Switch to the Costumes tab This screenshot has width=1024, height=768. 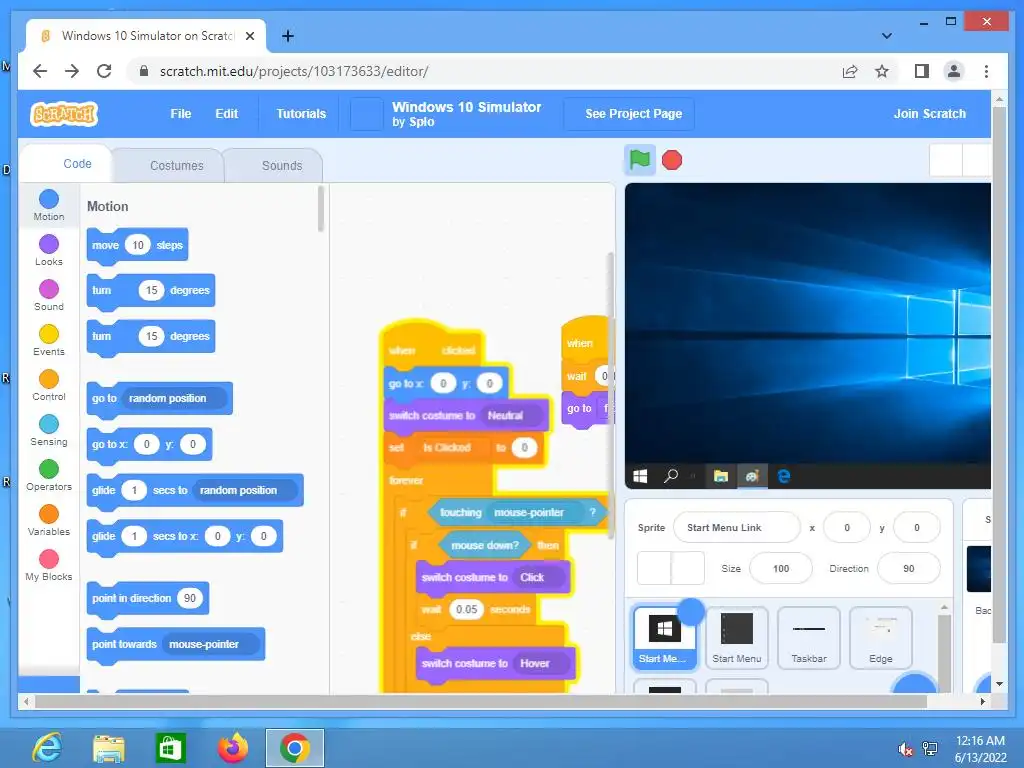click(167, 166)
